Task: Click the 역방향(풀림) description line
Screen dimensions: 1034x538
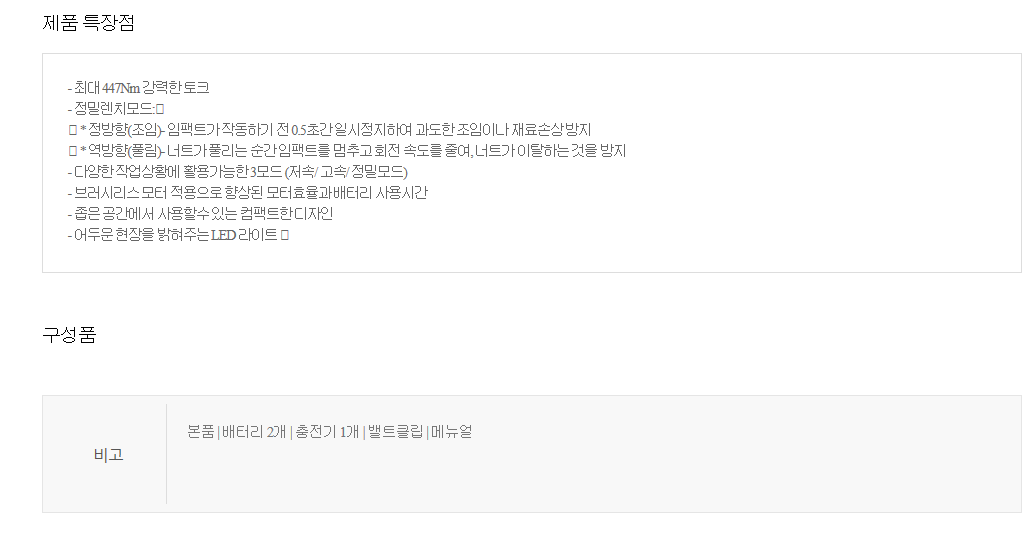Action: (348, 151)
